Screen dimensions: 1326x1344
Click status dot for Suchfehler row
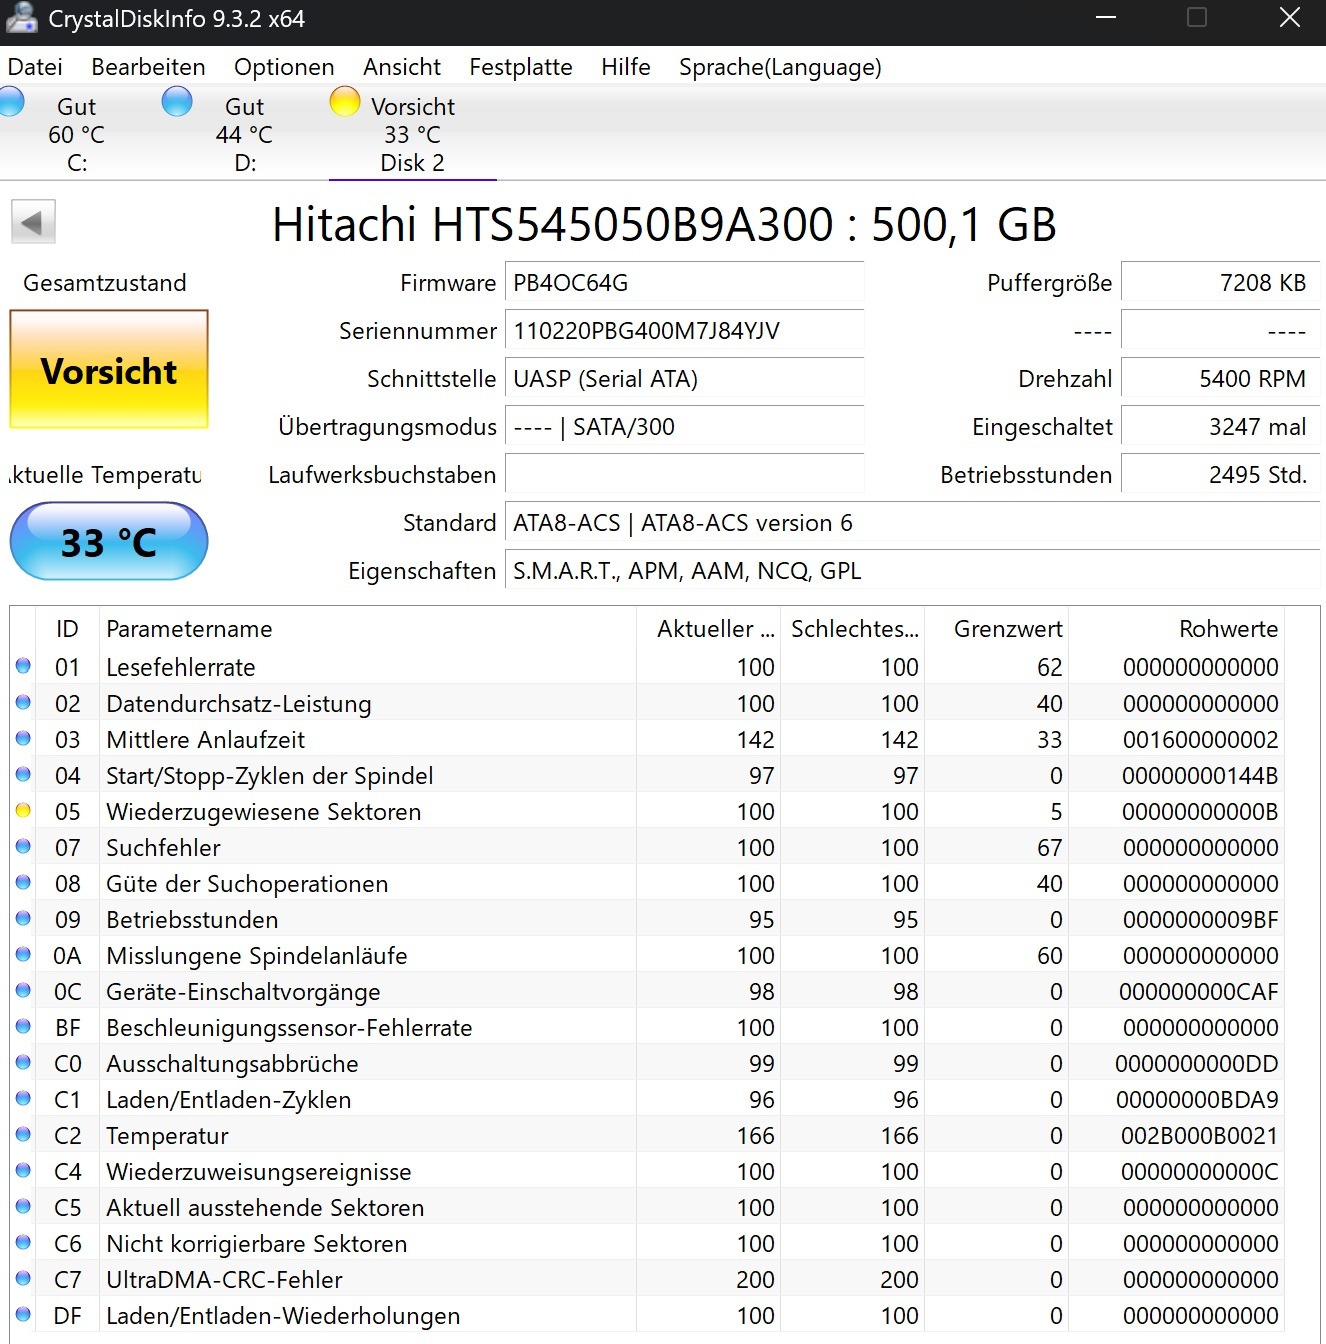point(23,846)
